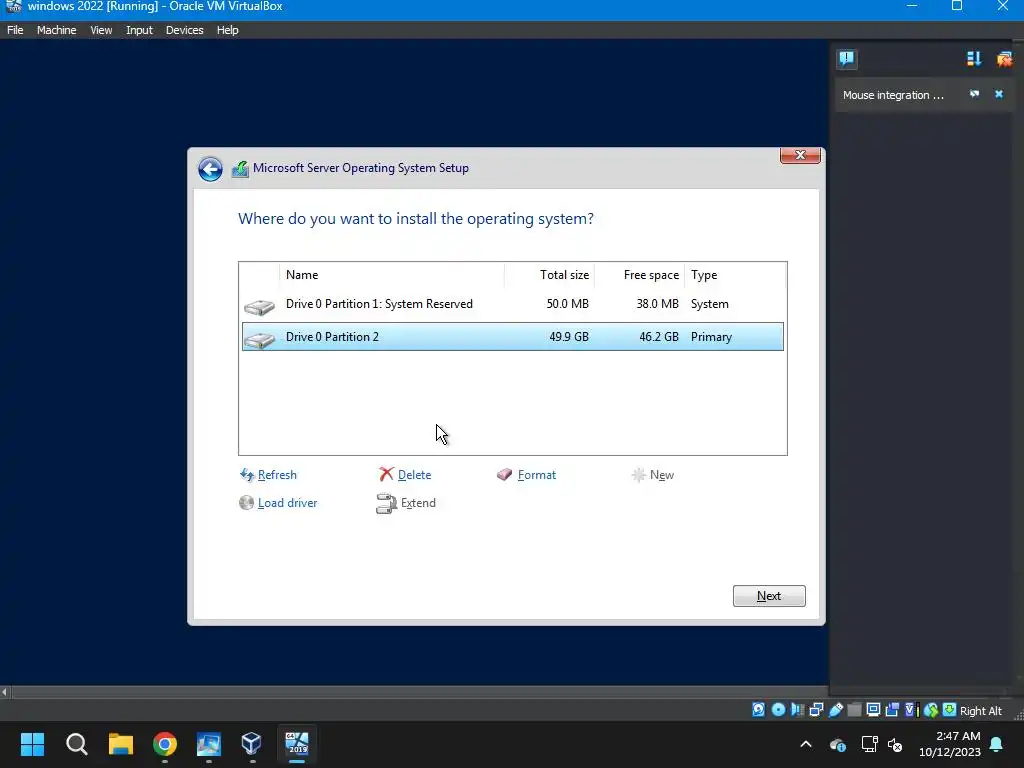Open the View menu
This screenshot has height=768, width=1024.
[101, 30]
